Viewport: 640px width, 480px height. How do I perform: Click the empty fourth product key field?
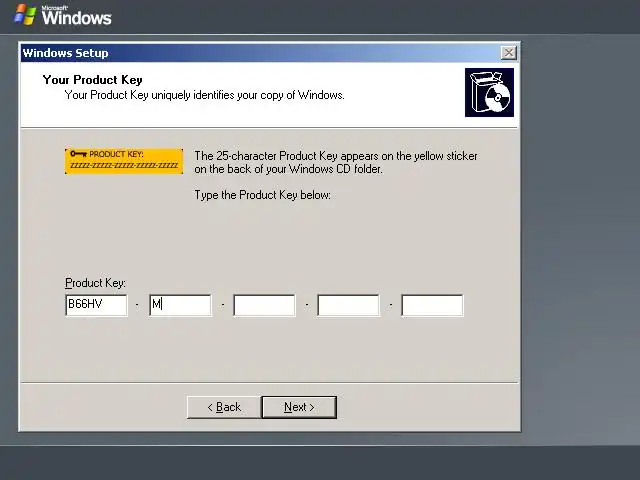[349, 305]
